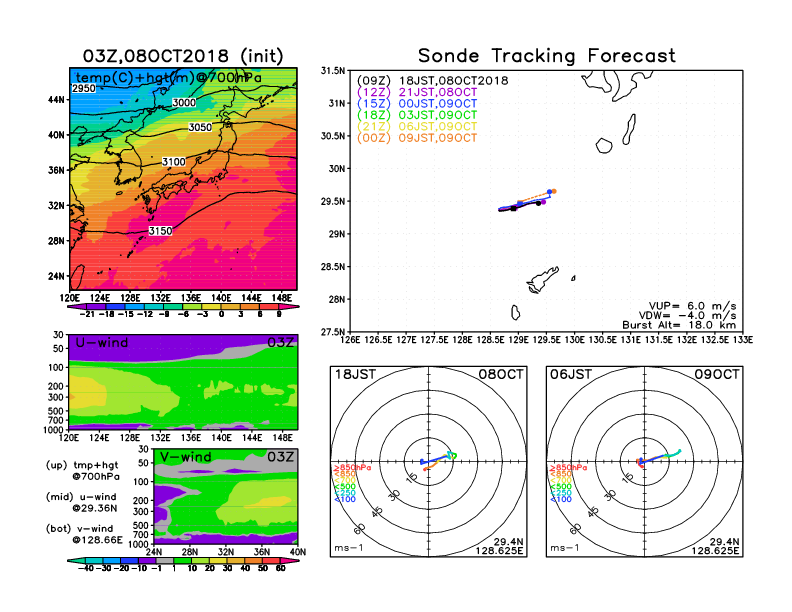Click the "VUP= 6.0 m/s" value
Screen dimensions: 792x612
(x=692, y=306)
